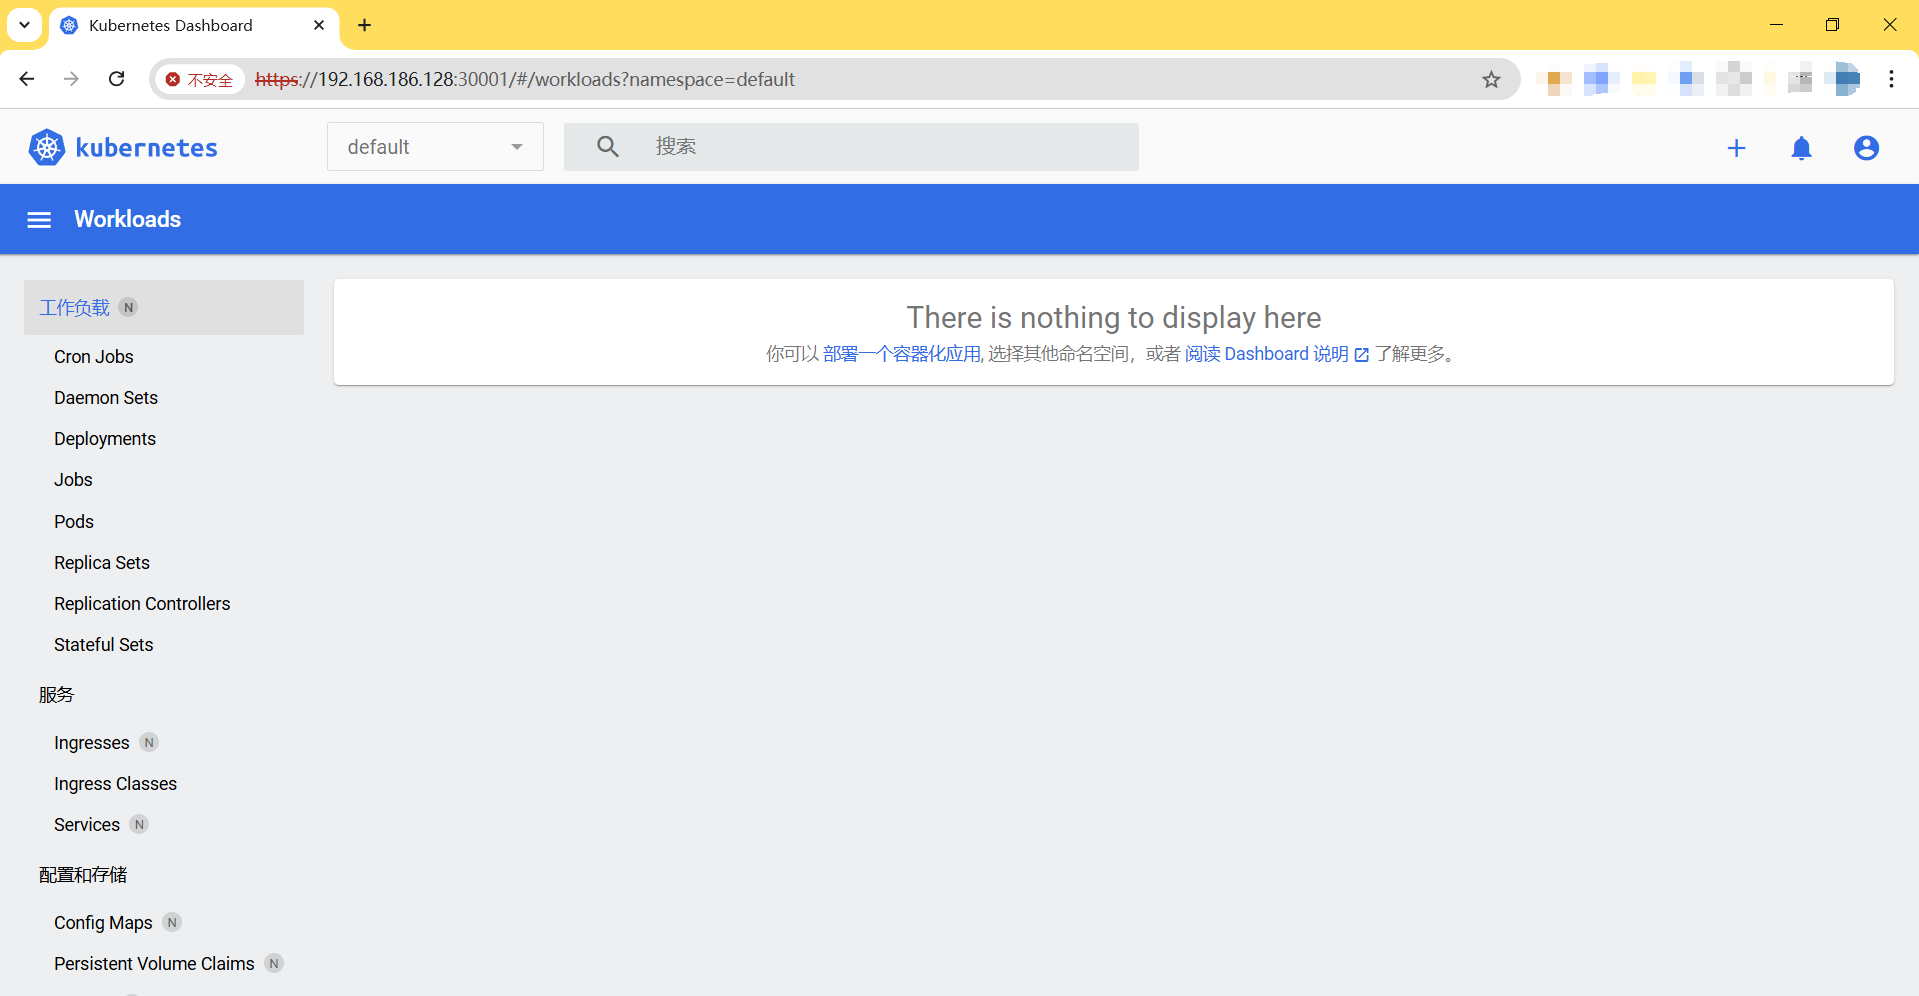Open the default namespace dropdown
The image size is (1919, 996).
coord(435,147)
